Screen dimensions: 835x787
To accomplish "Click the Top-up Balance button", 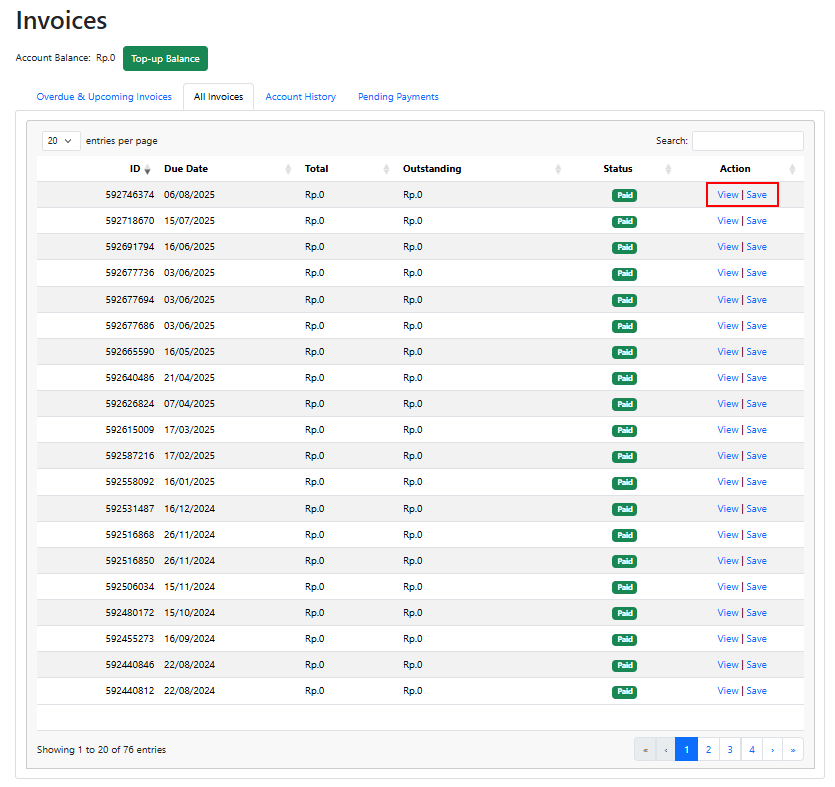I will click(165, 59).
